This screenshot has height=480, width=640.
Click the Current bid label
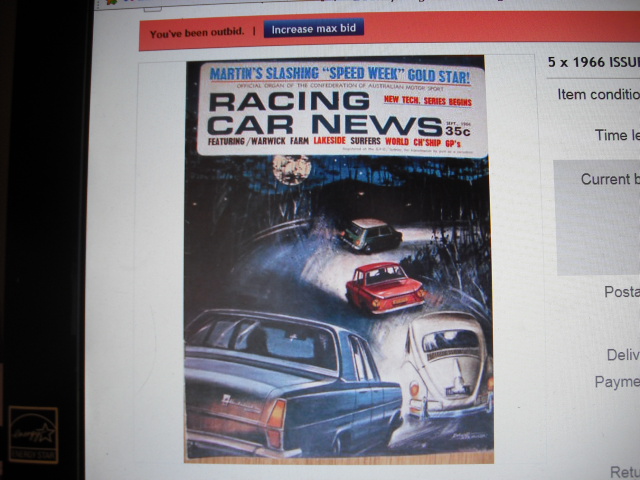[x=610, y=180]
